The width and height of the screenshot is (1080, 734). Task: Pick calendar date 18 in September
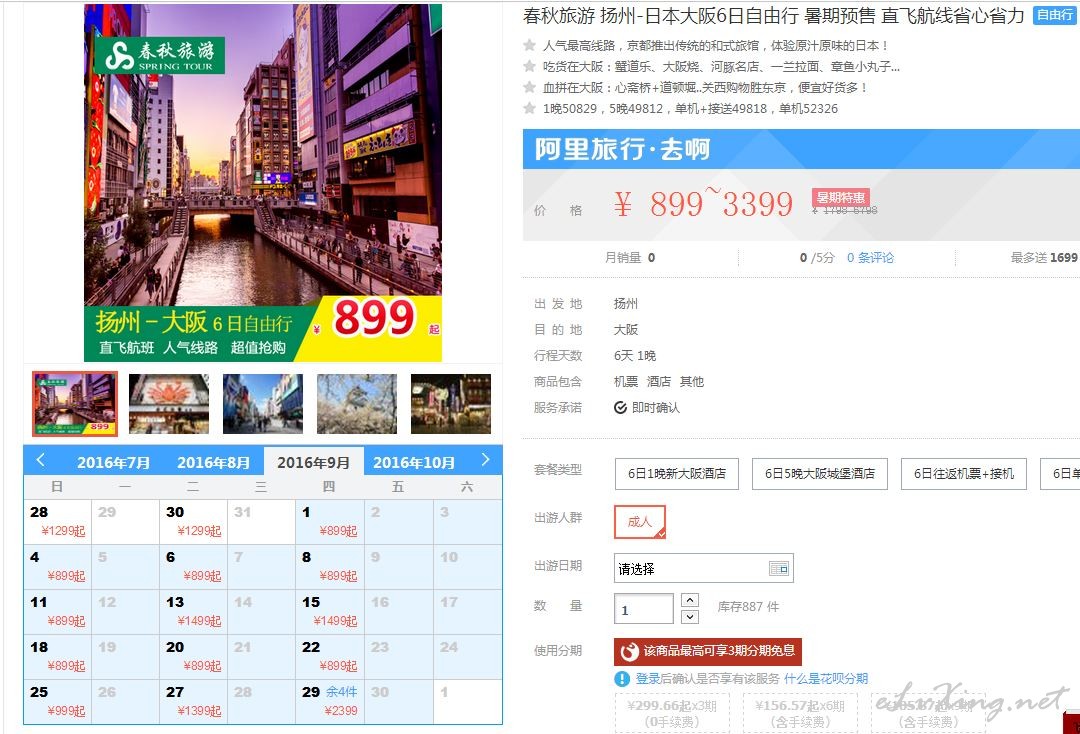click(x=58, y=657)
